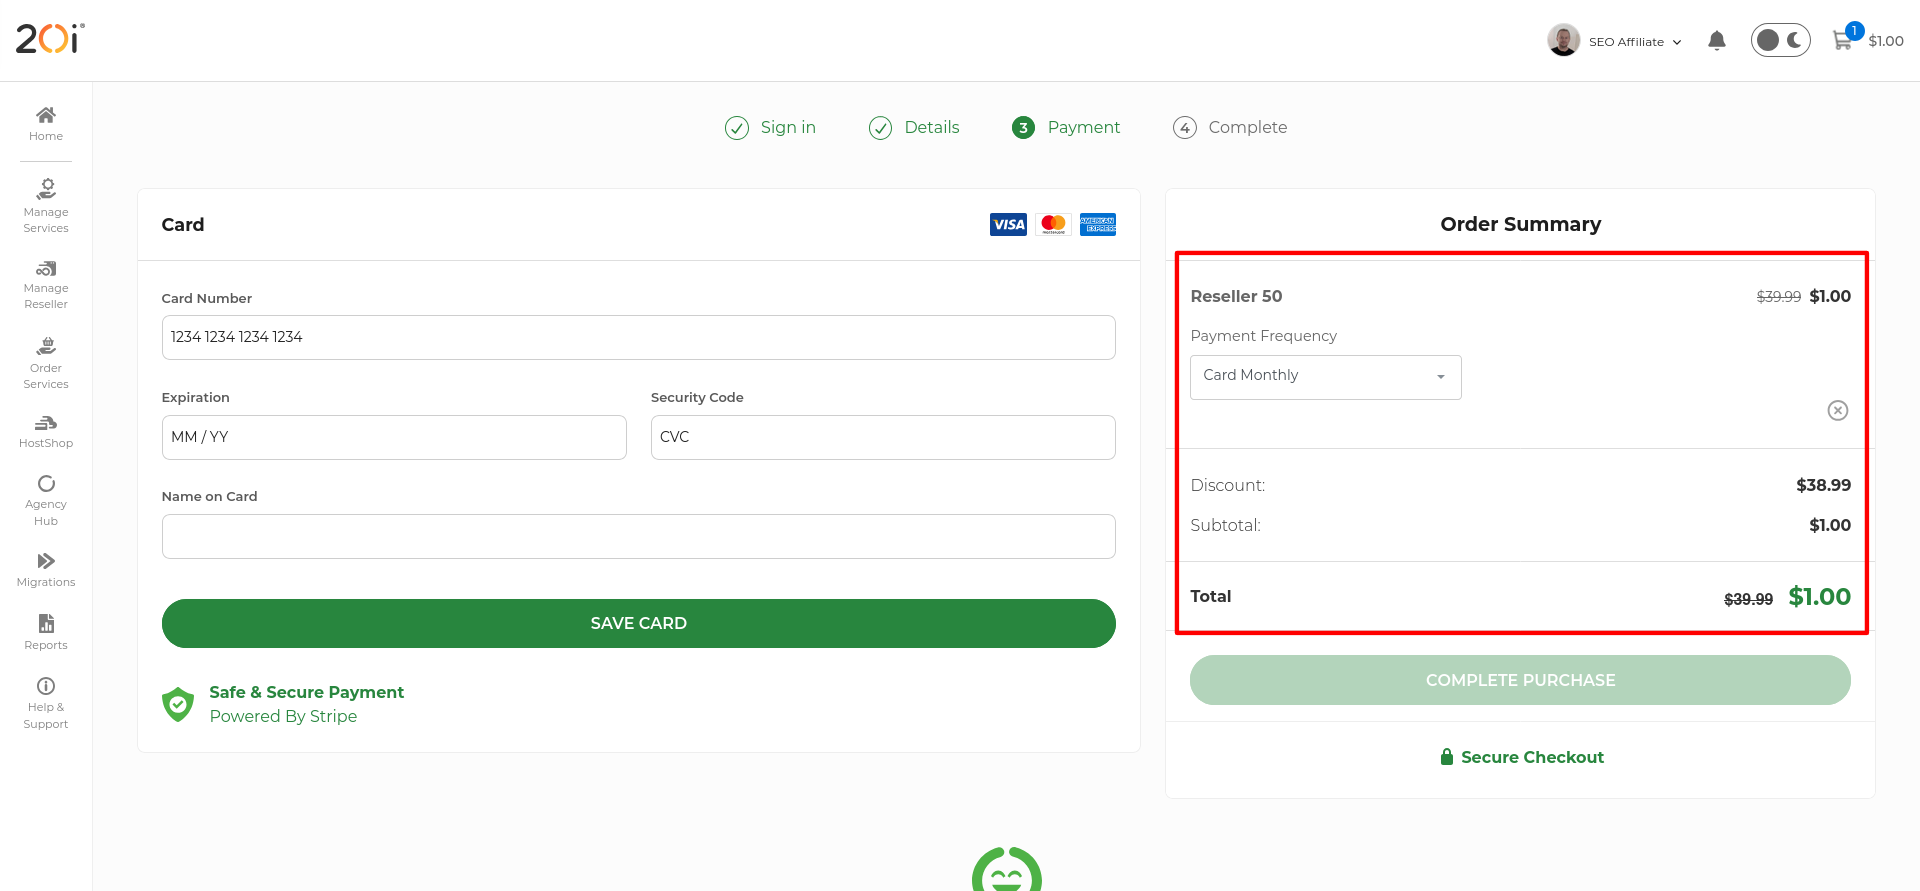Click the Secure Checkout link
Screen dimensions: 1920x891
(x=1521, y=757)
